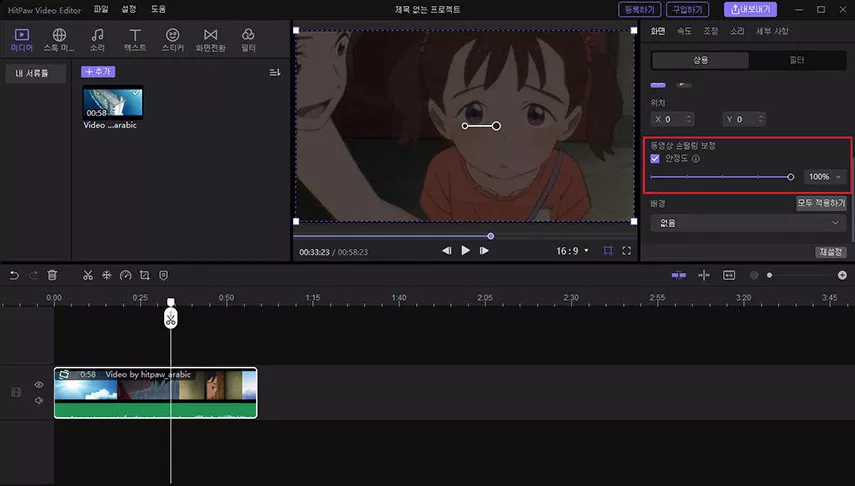Click the Y position stepper arrows
This screenshot has height=486, width=855.
[761, 119]
